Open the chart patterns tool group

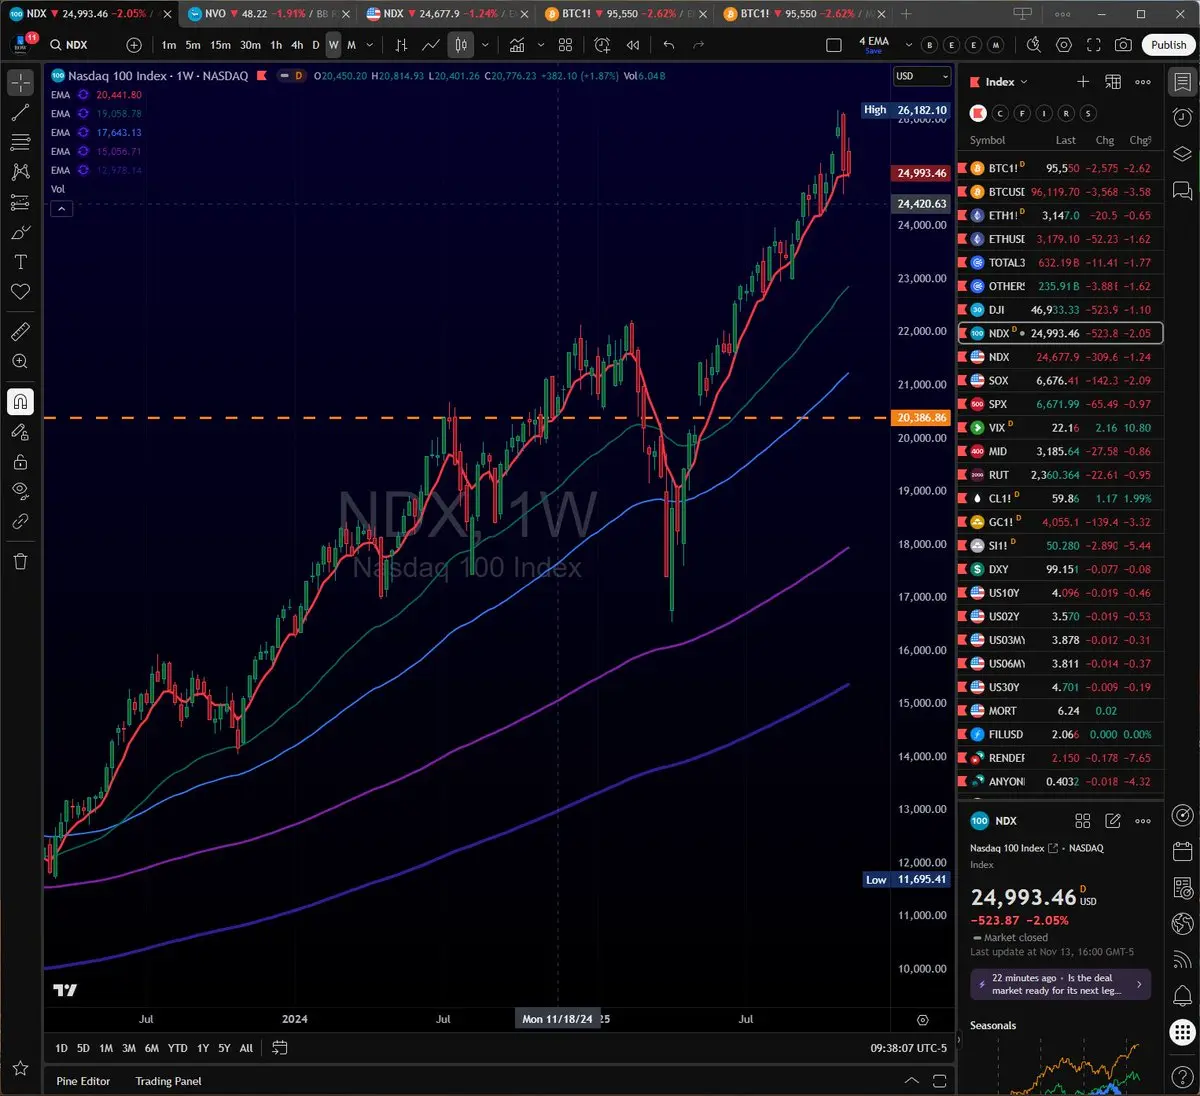click(x=20, y=172)
